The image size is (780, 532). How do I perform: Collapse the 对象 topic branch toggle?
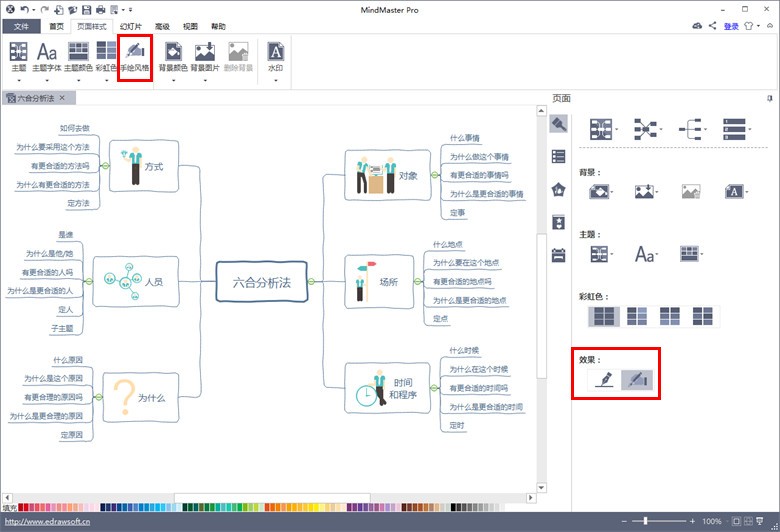tap(435, 175)
